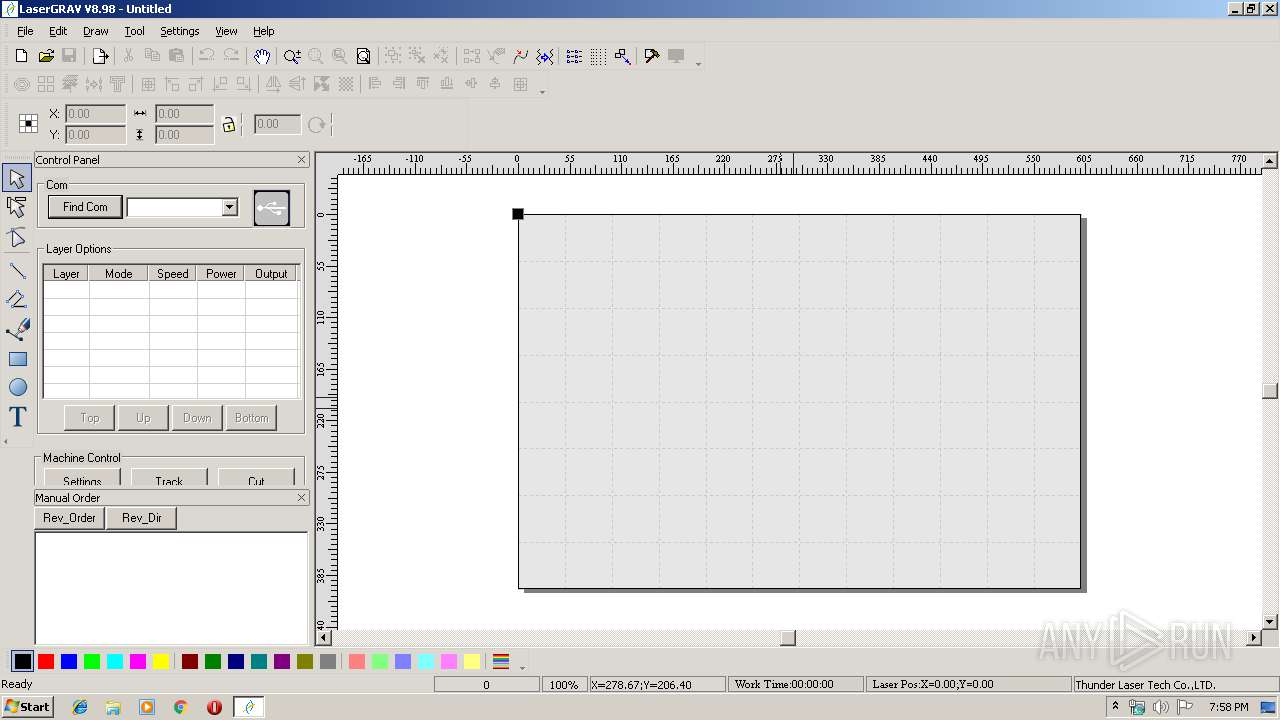Viewport: 1280px width, 720px height.
Task: Select the Line drawing tool
Action: [x=17, y=270]
